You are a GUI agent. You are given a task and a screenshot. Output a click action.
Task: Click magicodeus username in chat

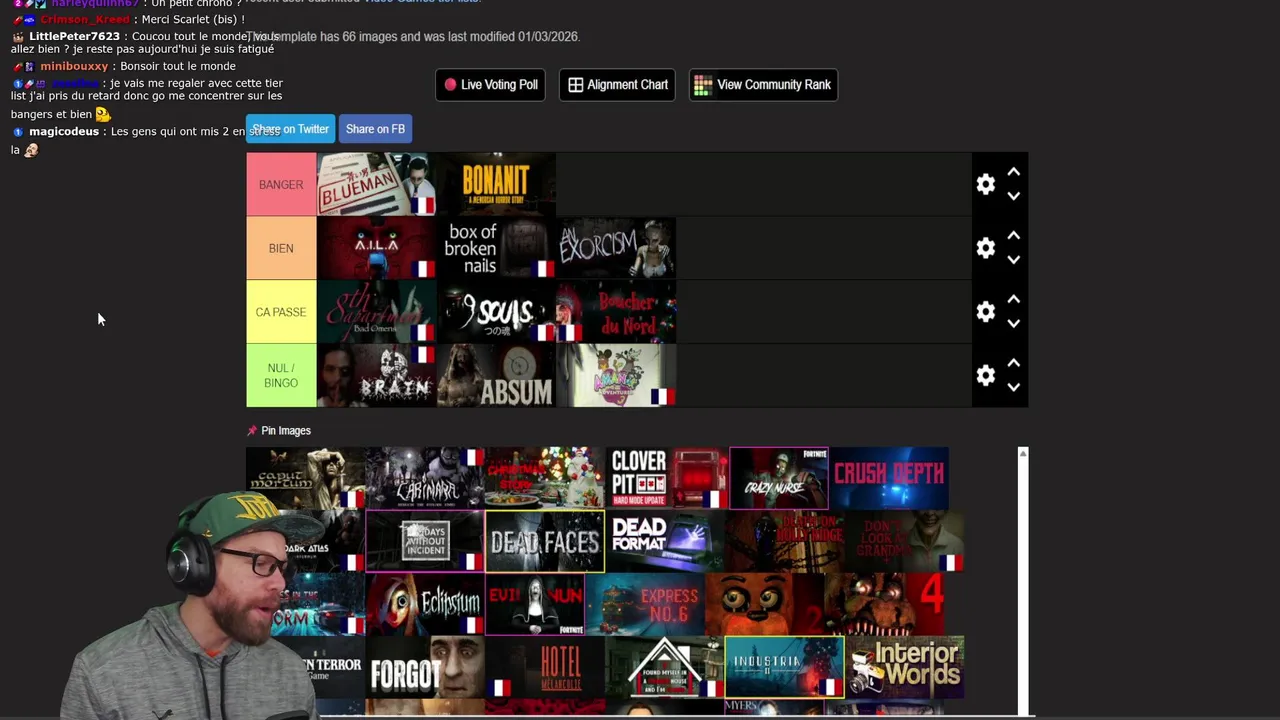coord(64,131)
